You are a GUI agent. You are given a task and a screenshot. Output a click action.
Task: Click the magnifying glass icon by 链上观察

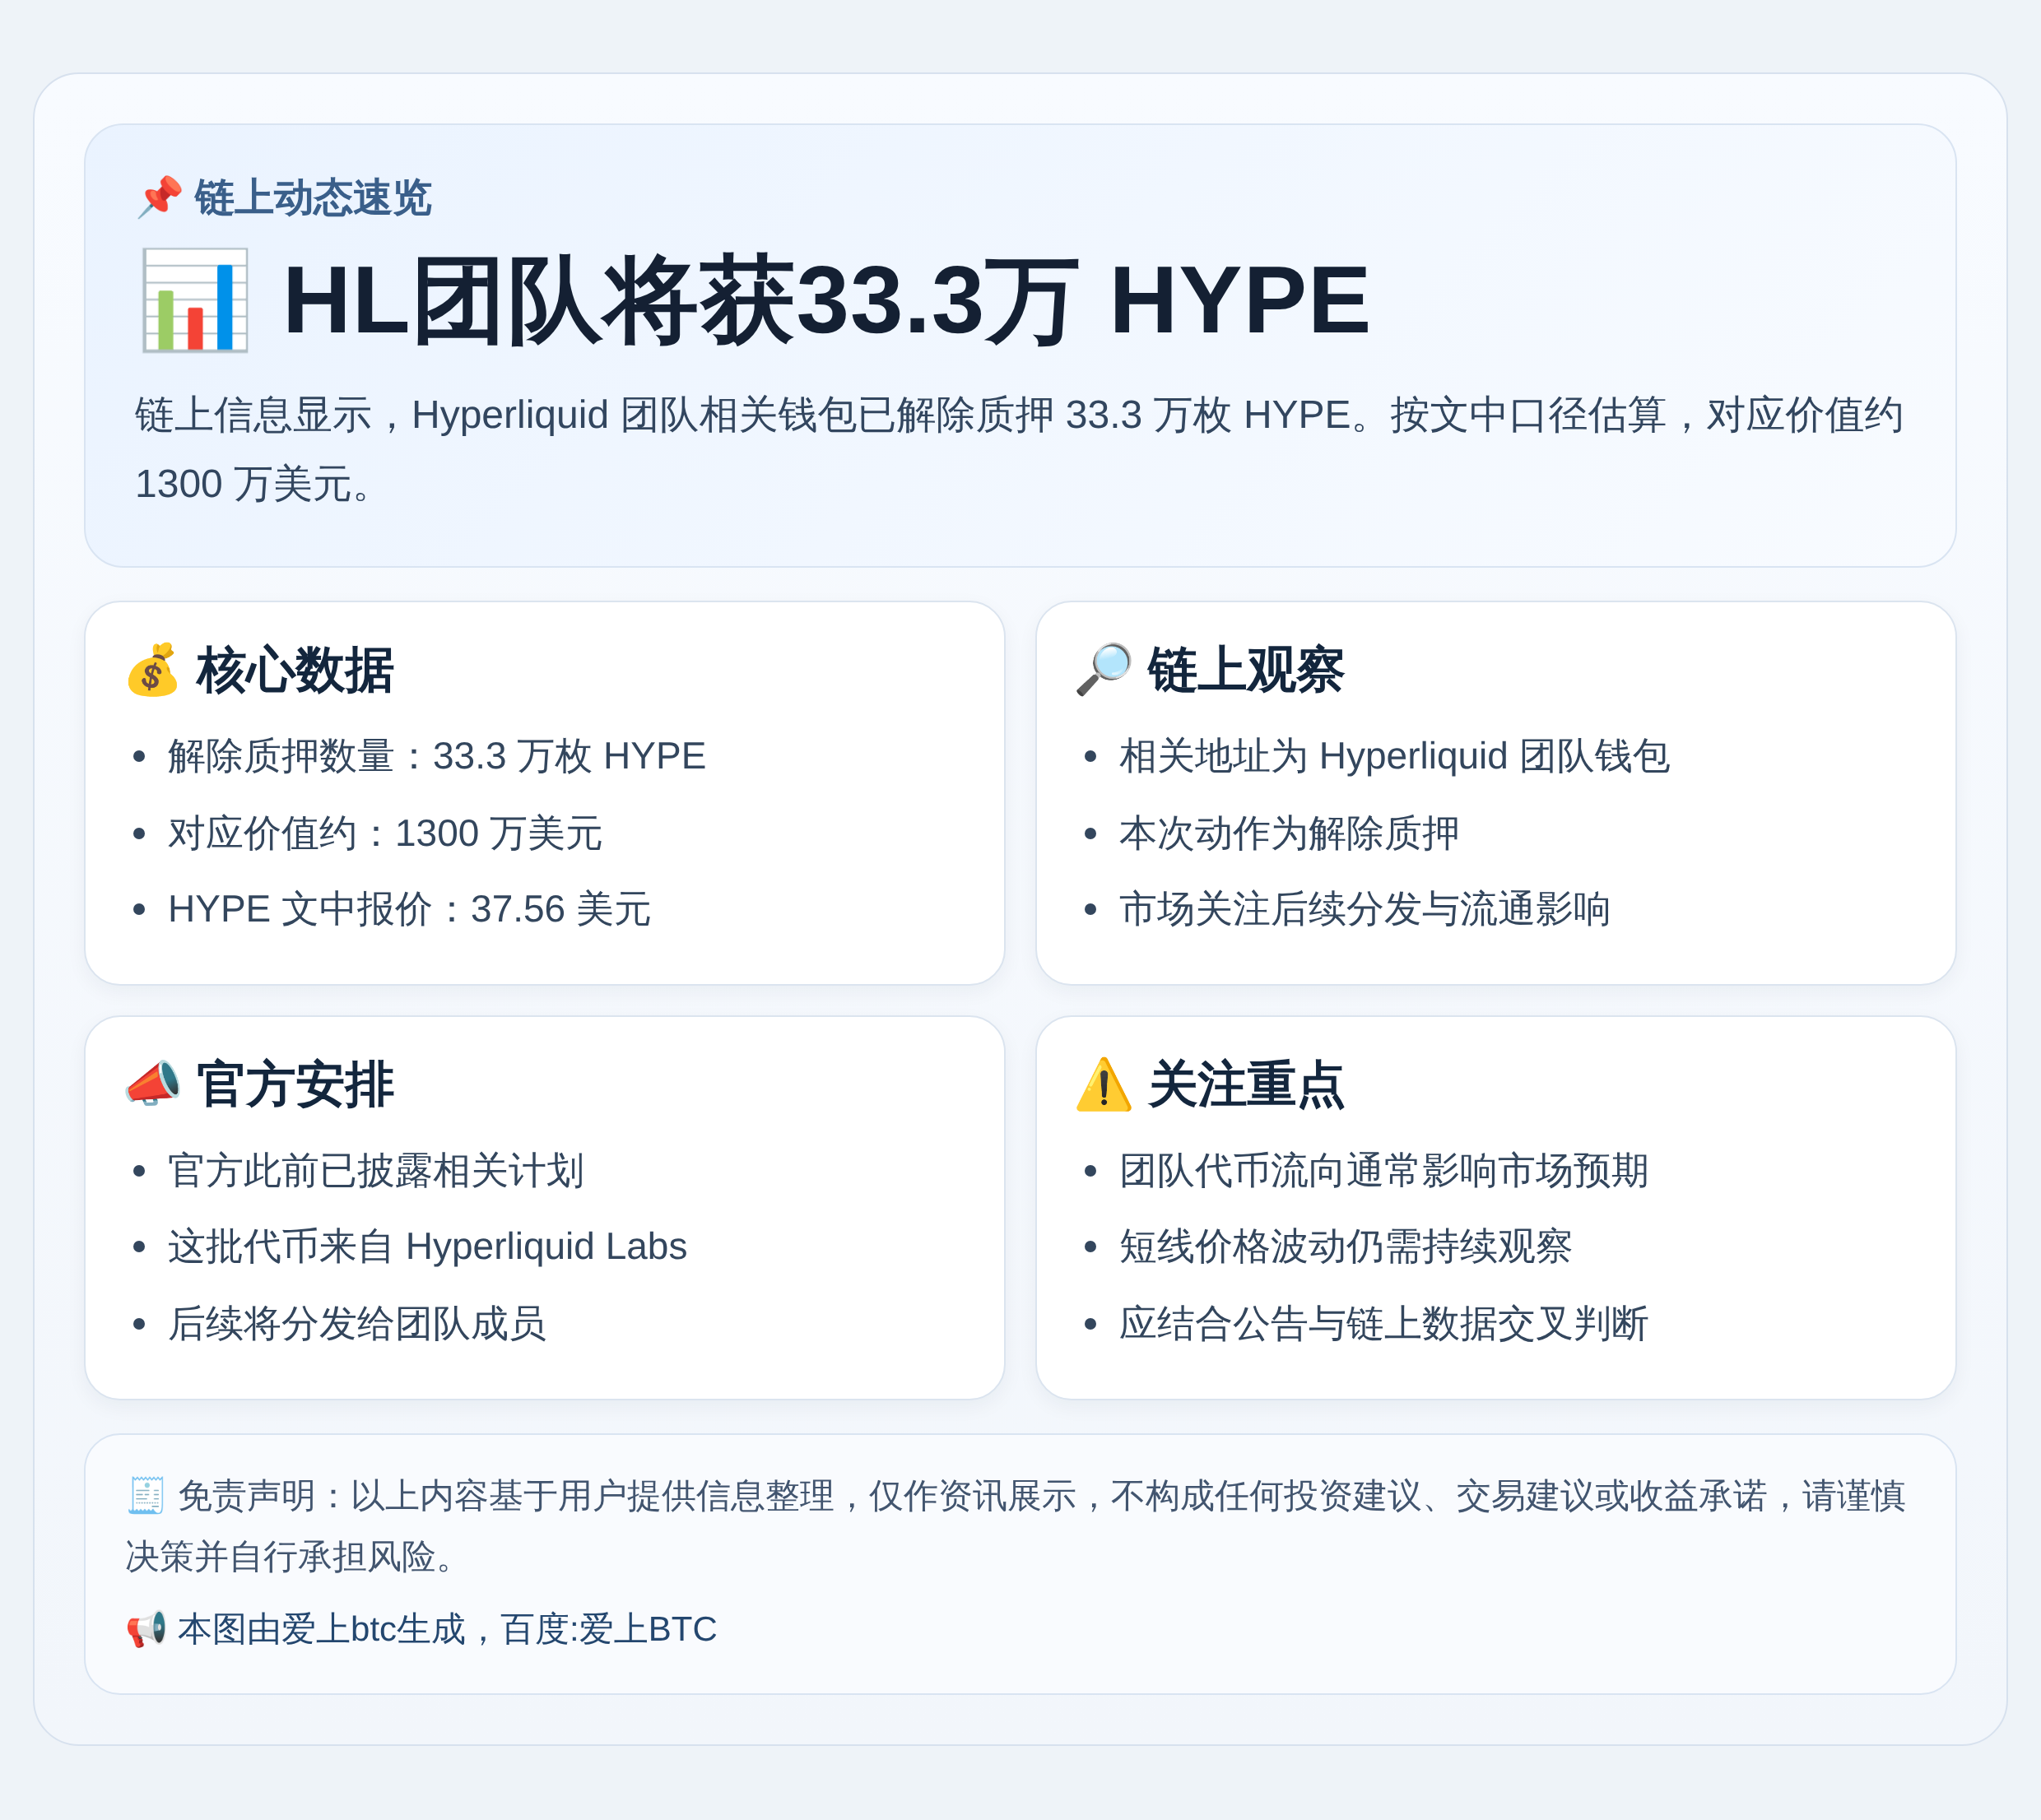coord(1104,670)
